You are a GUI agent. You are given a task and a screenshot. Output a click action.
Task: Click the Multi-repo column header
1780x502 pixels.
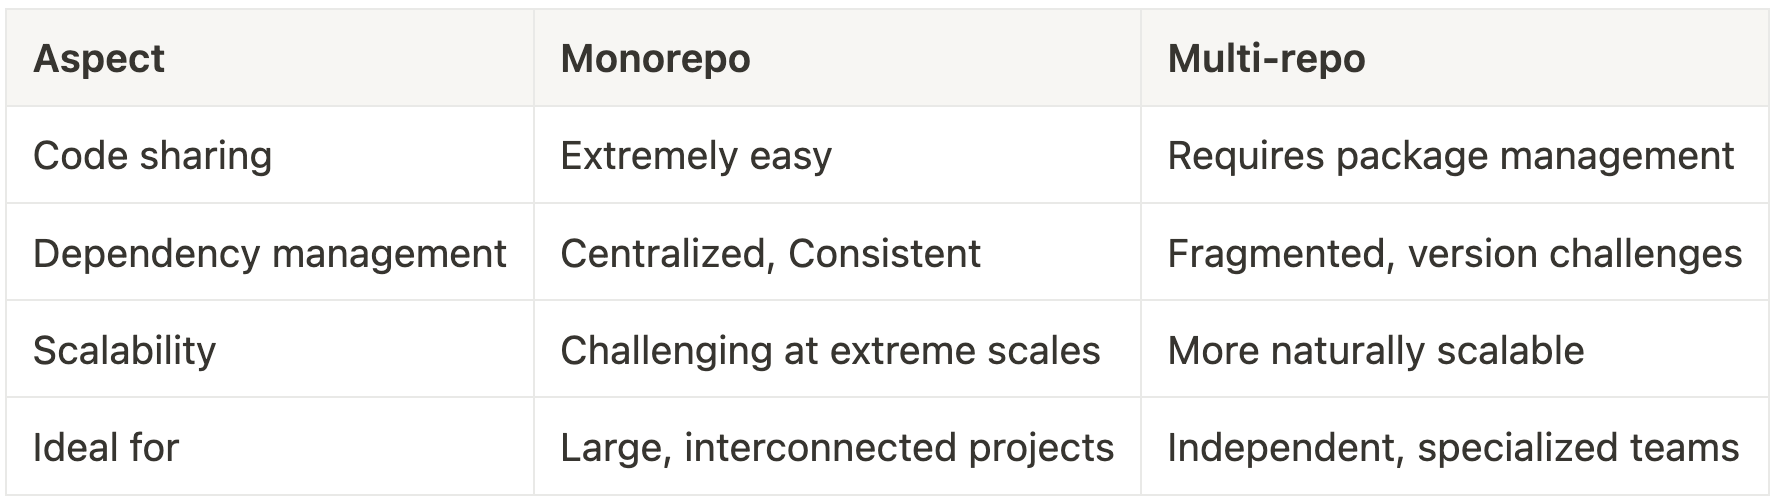(x=1266, y=59)
